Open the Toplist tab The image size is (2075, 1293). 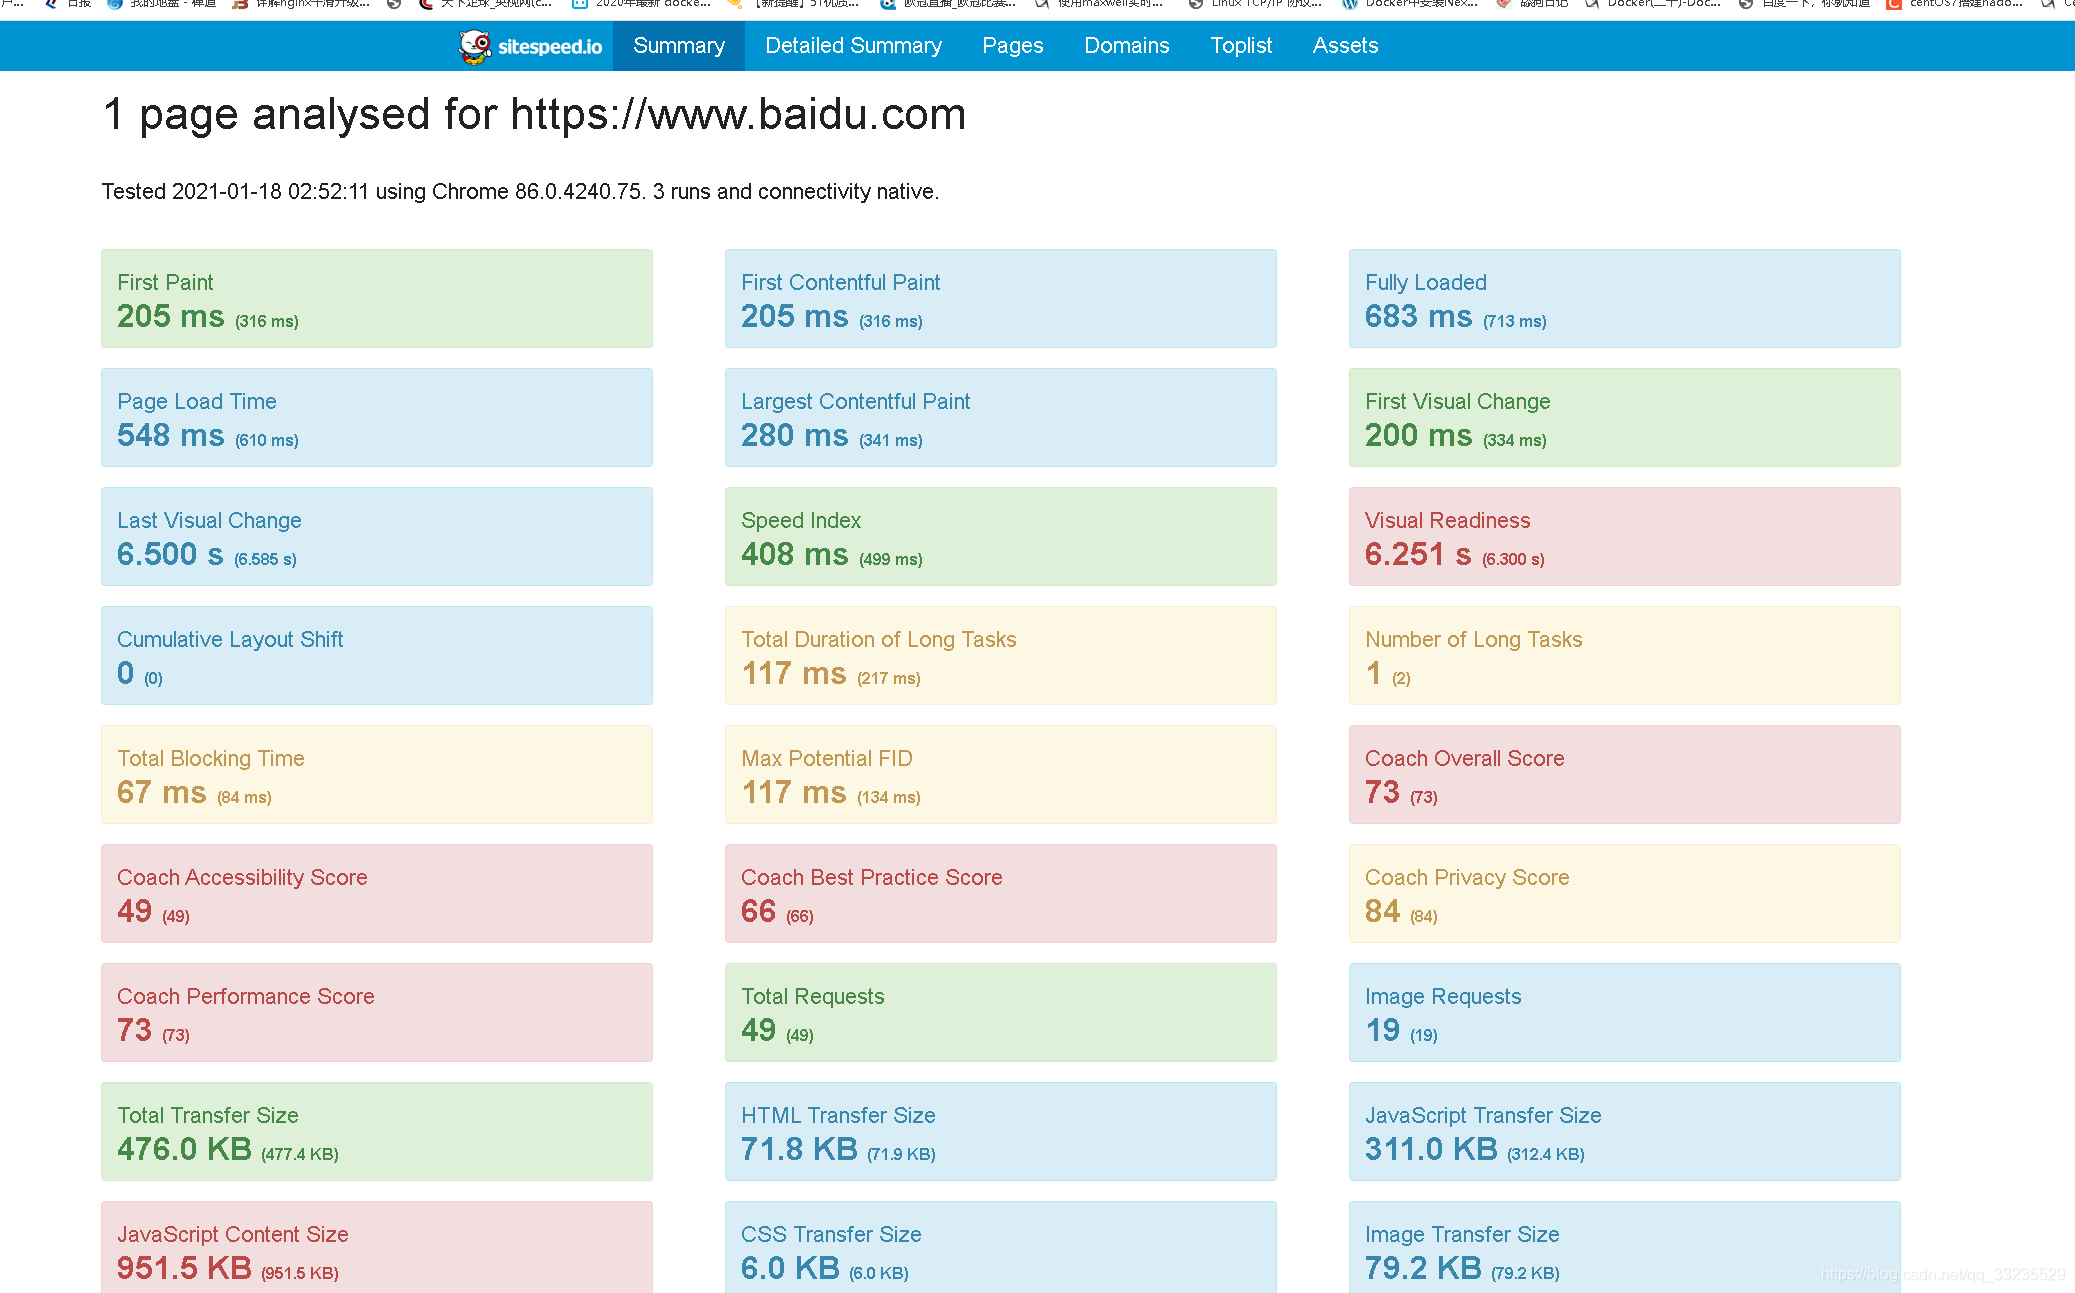click(1240, 46)
